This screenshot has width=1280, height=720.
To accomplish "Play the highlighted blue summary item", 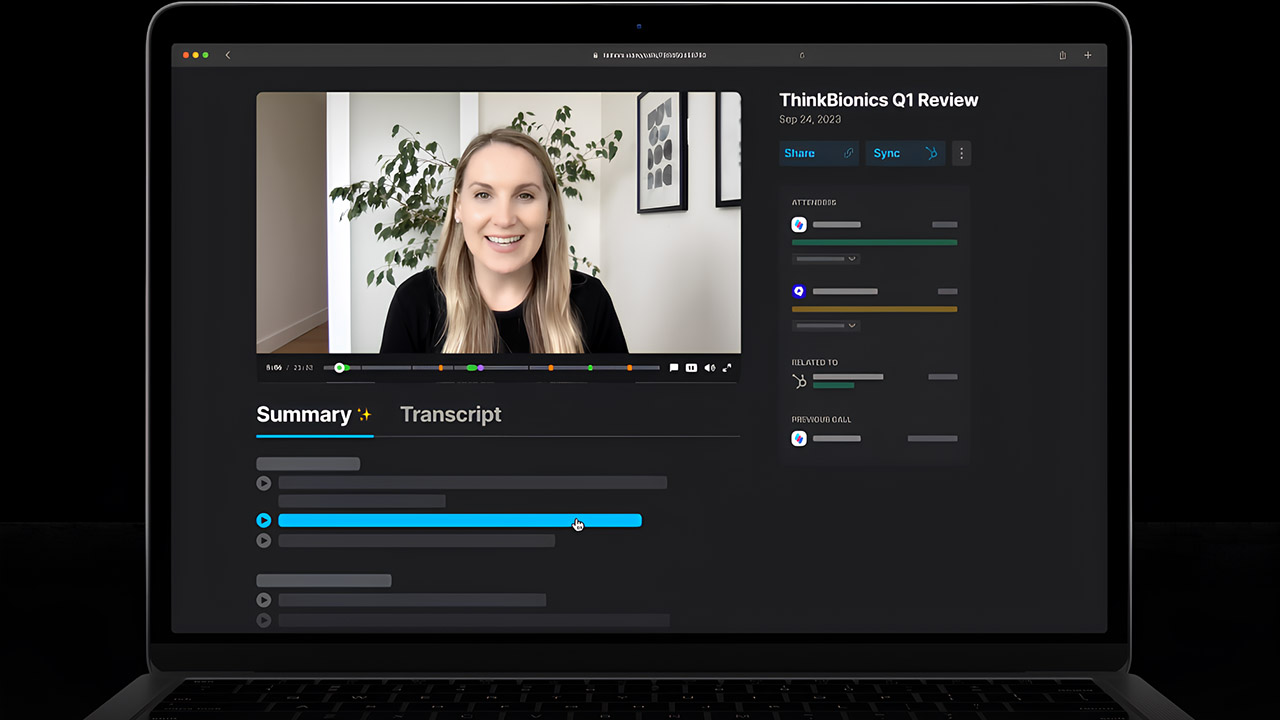I will click(264, 520).
